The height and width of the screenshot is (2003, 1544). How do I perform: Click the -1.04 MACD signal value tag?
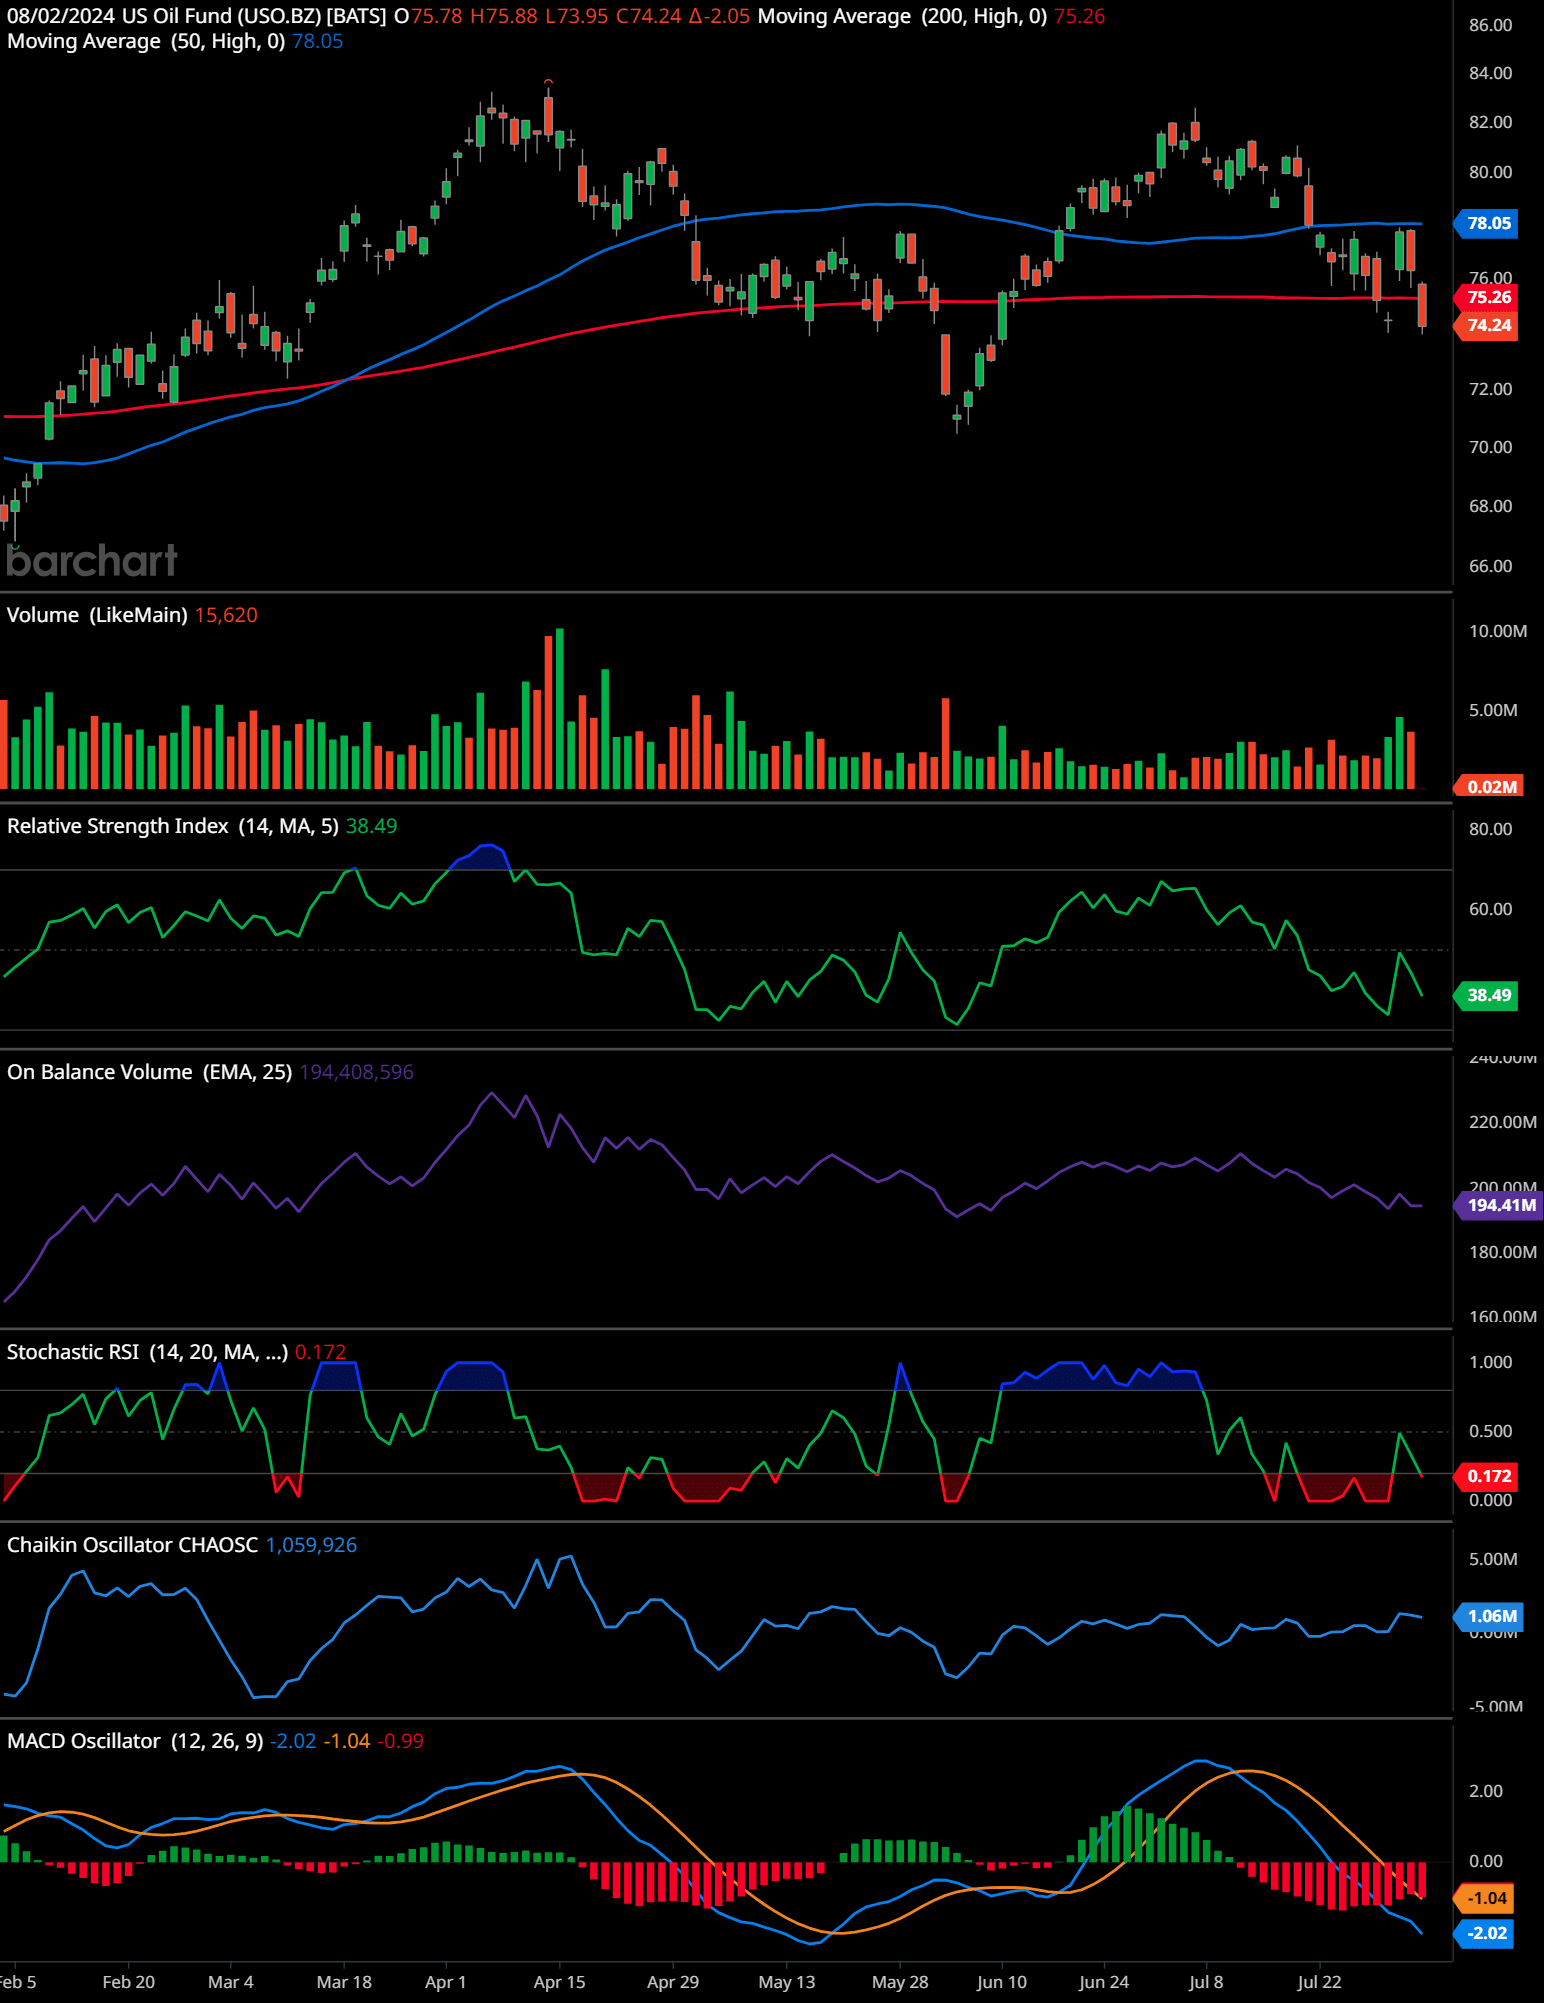1485,1898
